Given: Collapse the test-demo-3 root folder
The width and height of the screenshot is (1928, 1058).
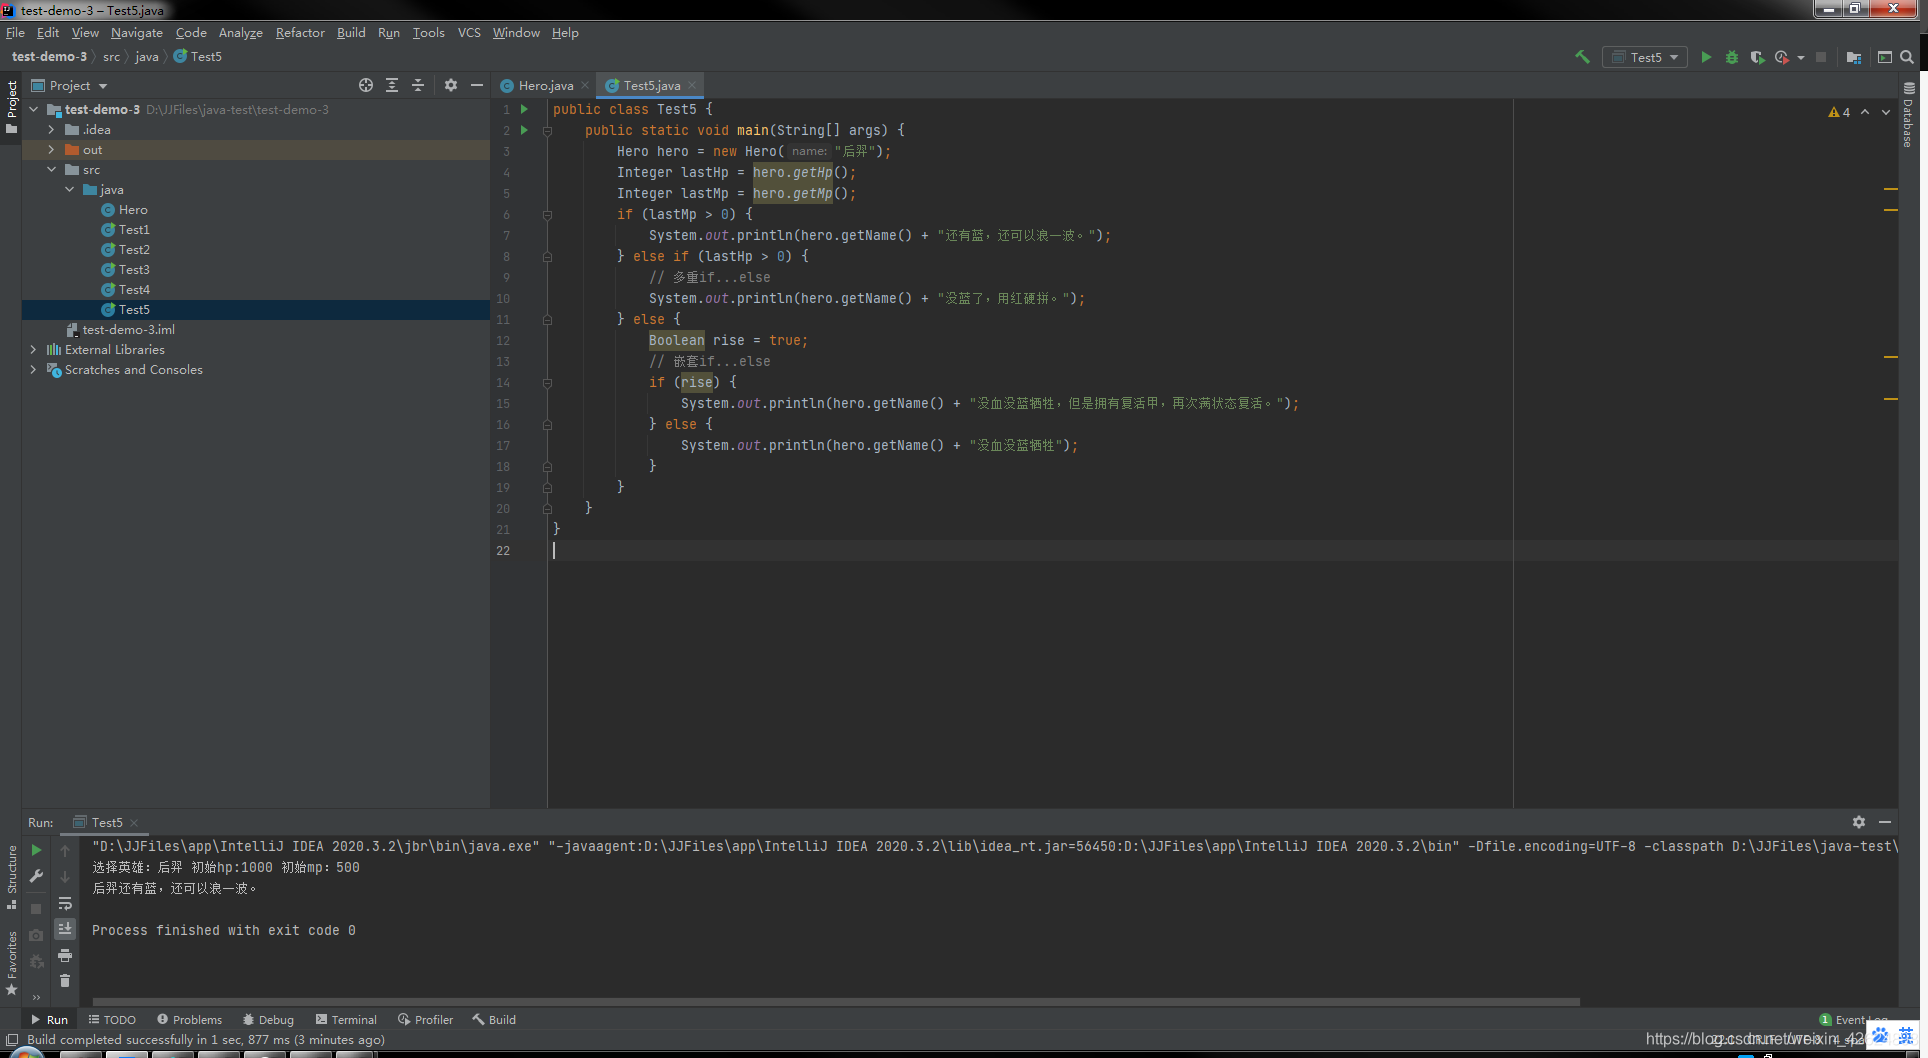Looking at the screenshot, I should (34, 109).
